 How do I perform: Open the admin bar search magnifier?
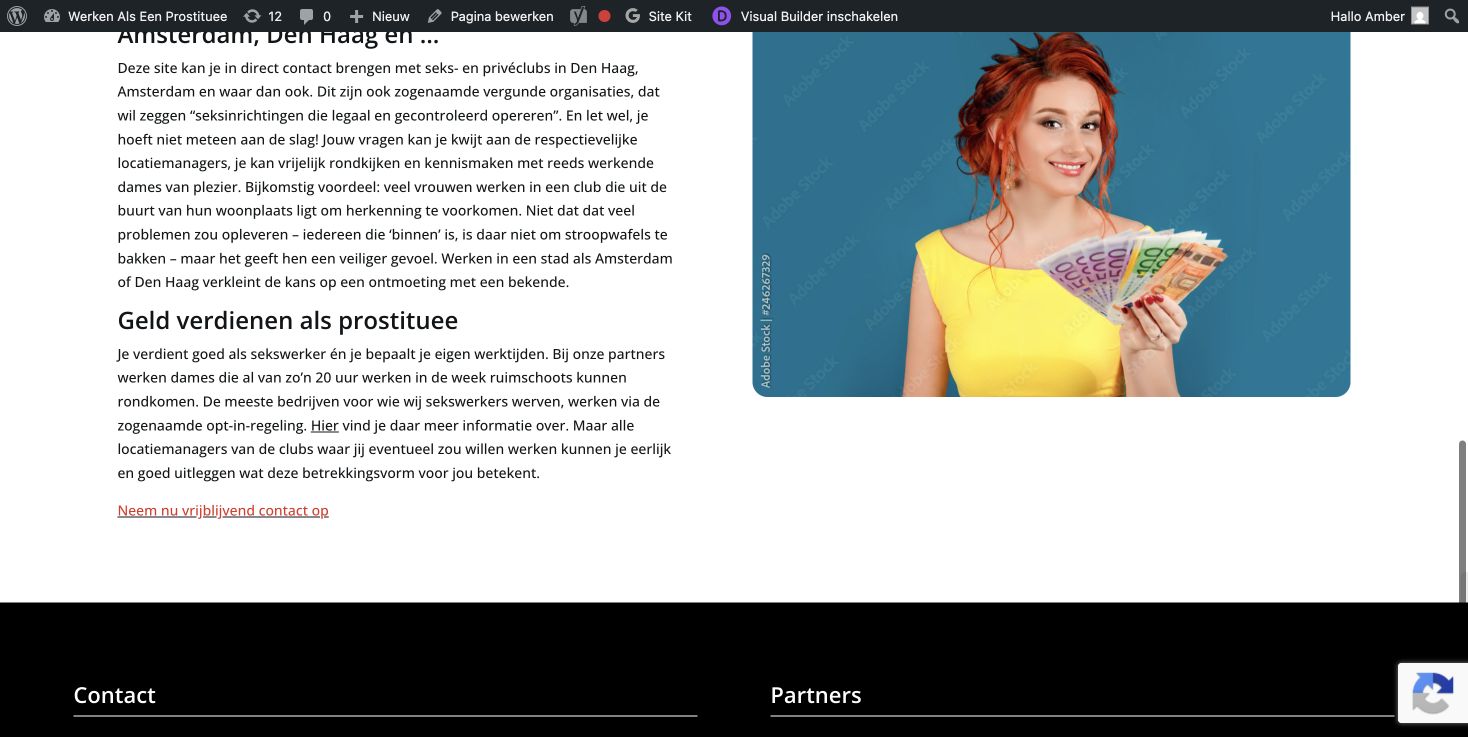tap(1452, 16)
